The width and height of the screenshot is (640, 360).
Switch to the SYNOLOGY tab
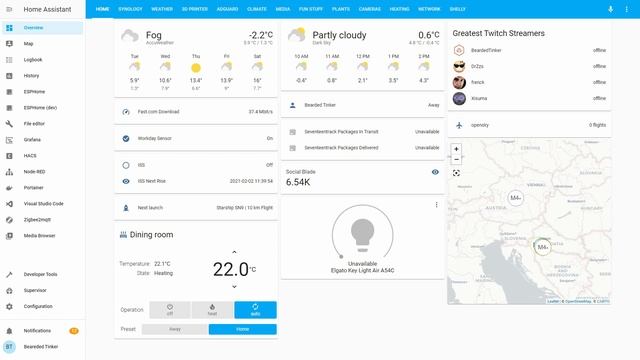click(130, 9)
